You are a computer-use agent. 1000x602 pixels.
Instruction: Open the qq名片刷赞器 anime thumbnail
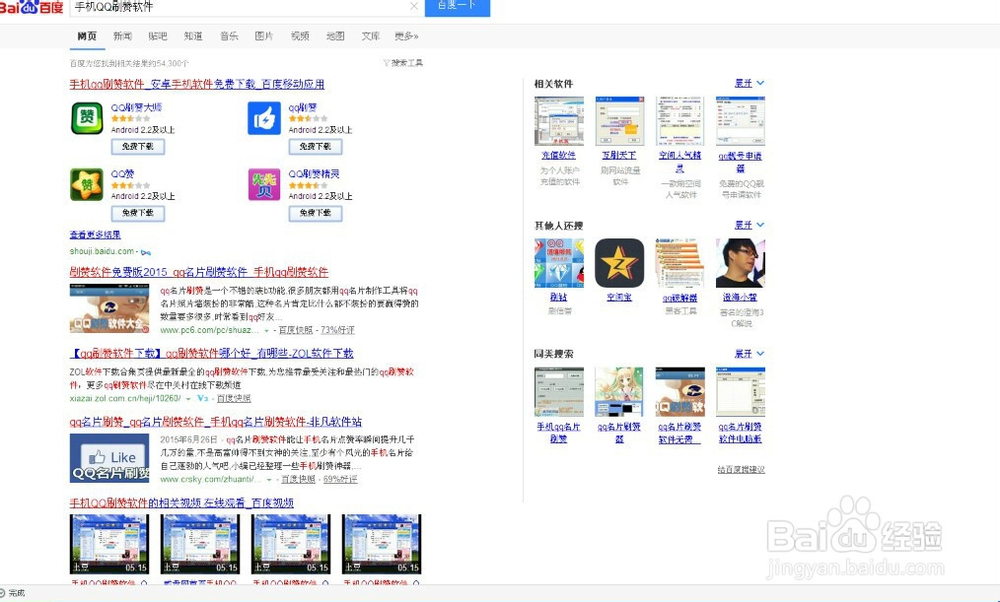click(619, 392)
